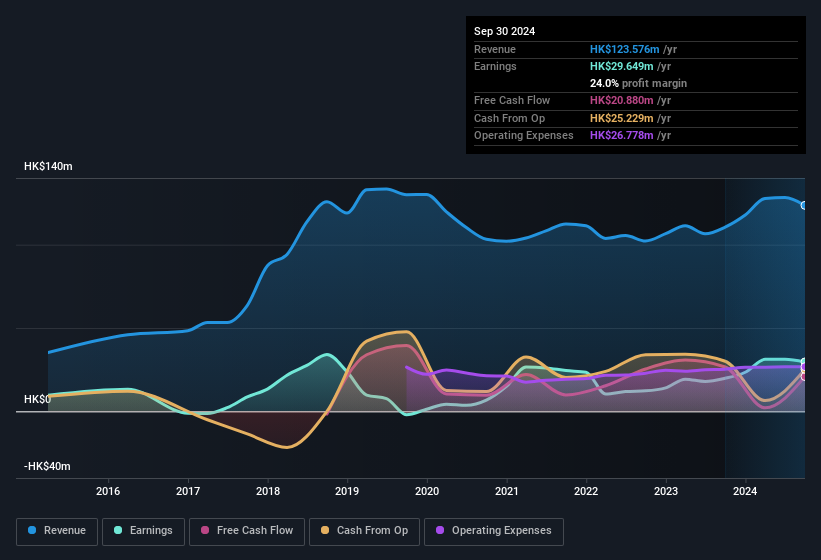Toggle the Operating Expenses legend button

494,531
